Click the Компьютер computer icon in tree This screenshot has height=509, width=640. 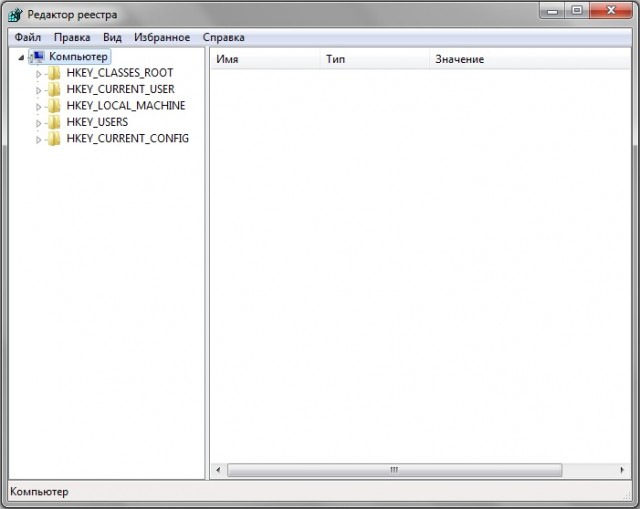pos(38,57)
